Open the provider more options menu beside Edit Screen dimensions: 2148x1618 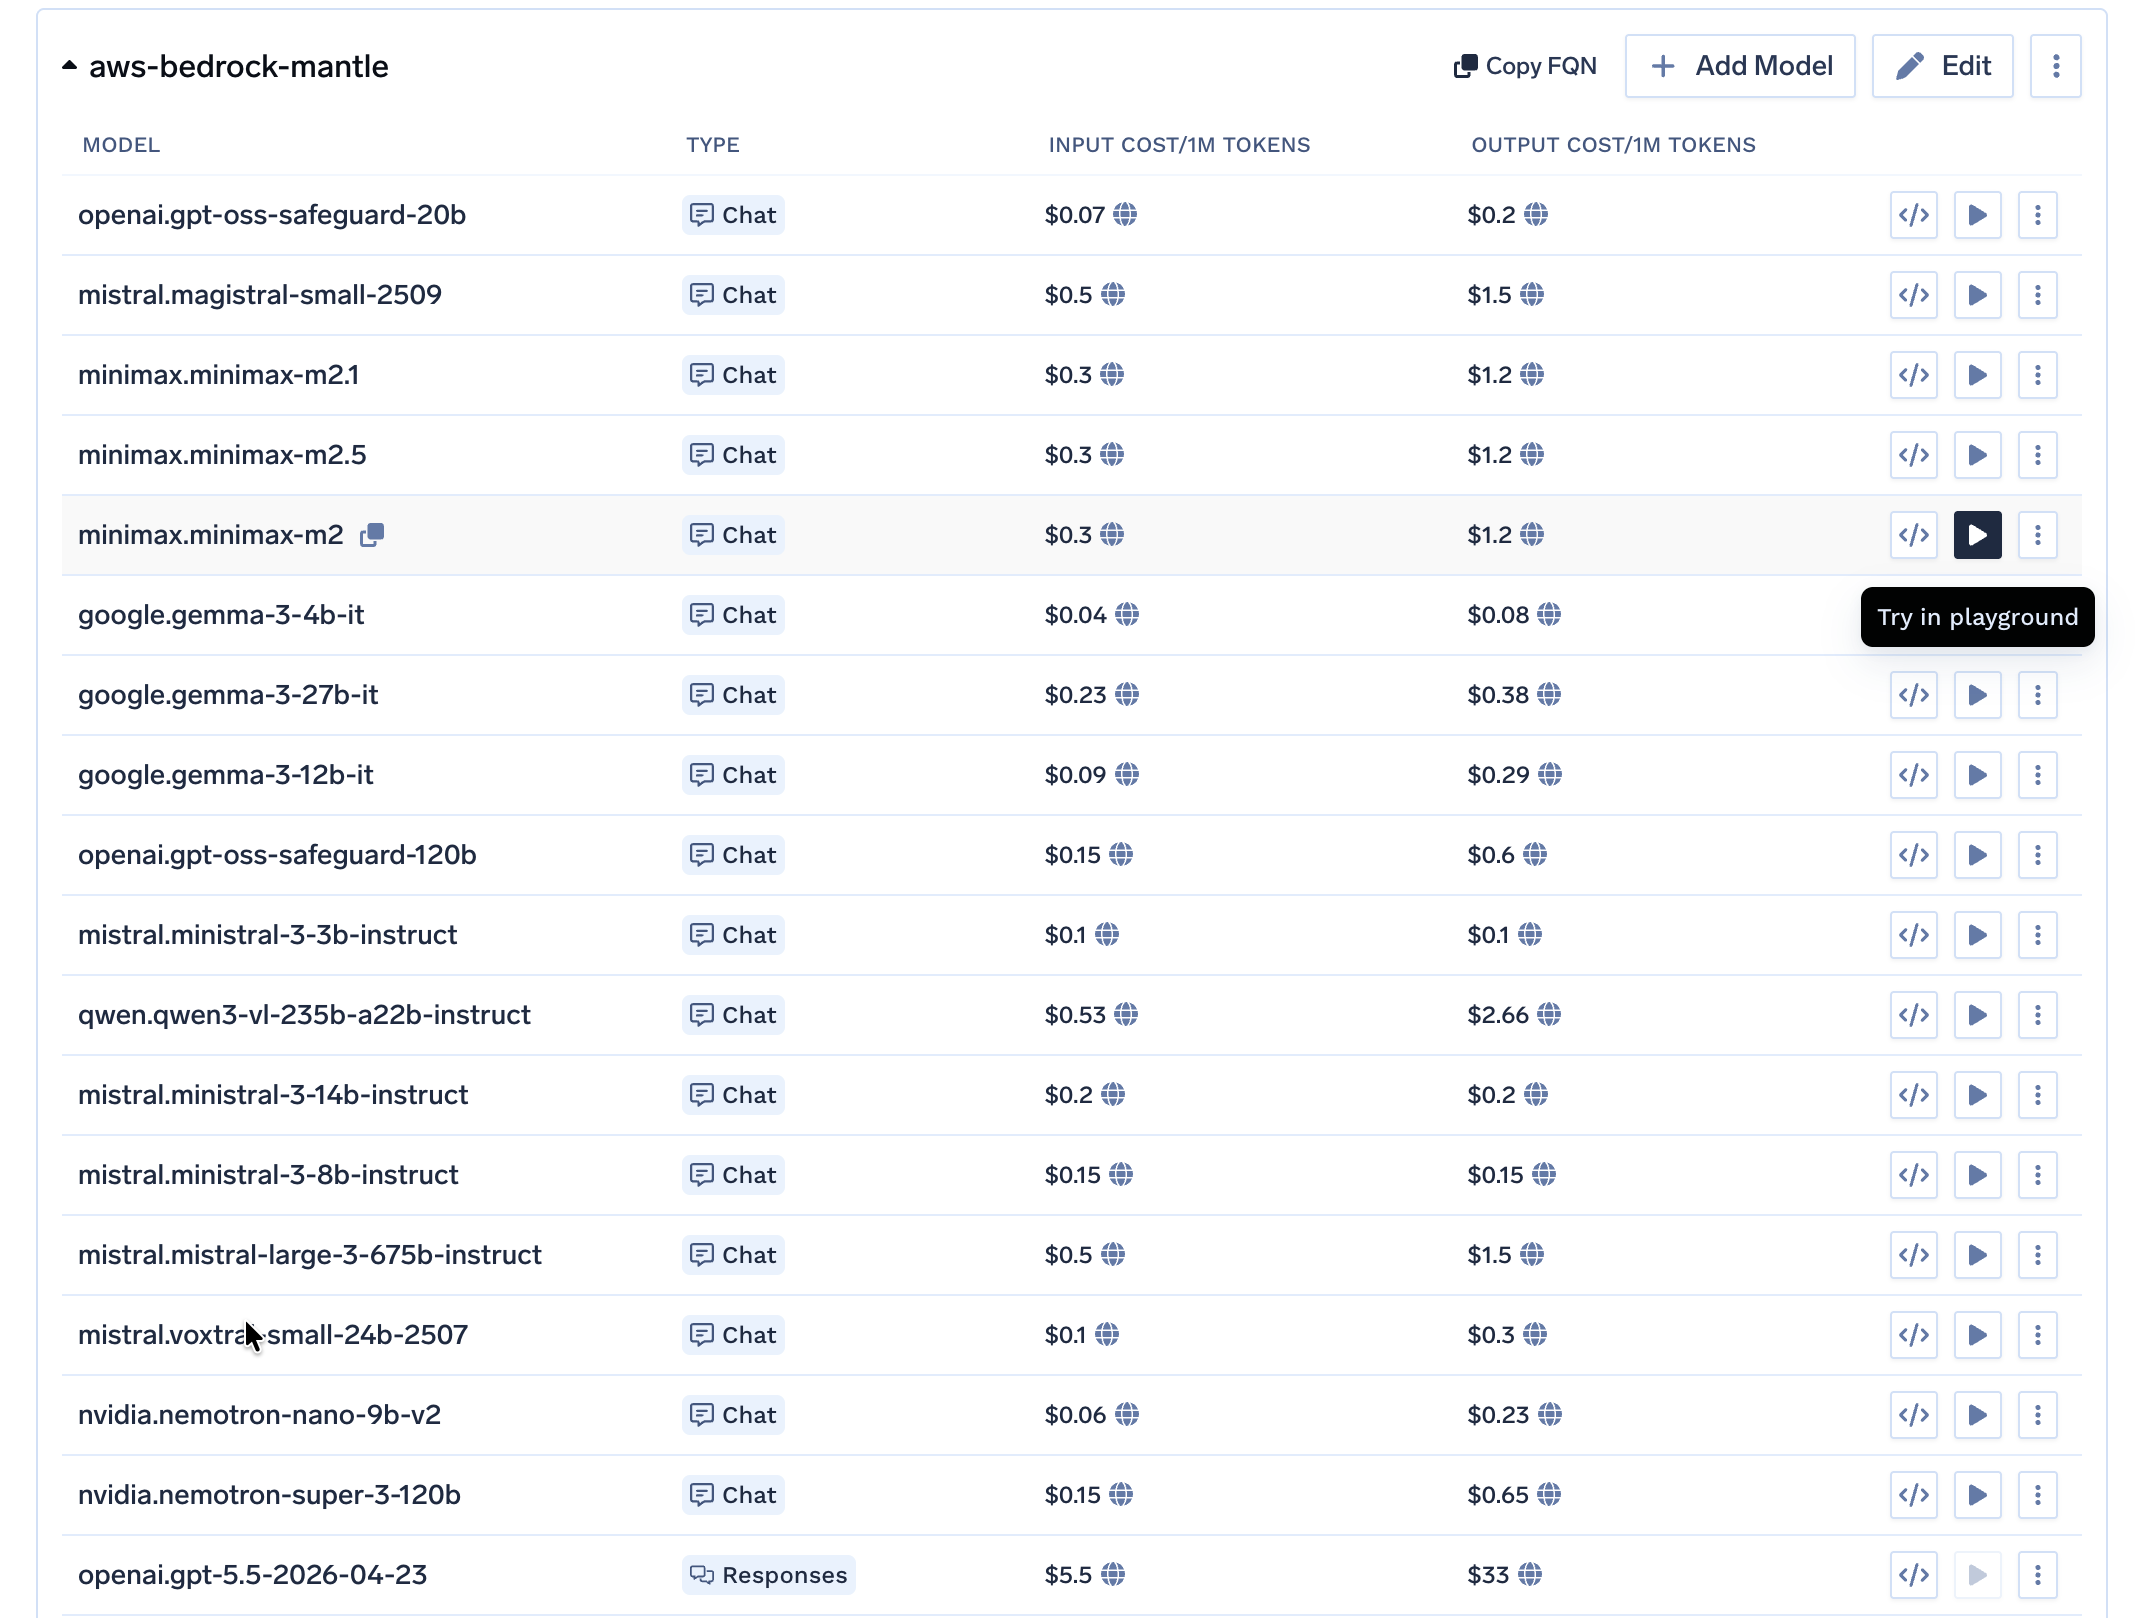pyautogui.click(x=2056, y=66)
